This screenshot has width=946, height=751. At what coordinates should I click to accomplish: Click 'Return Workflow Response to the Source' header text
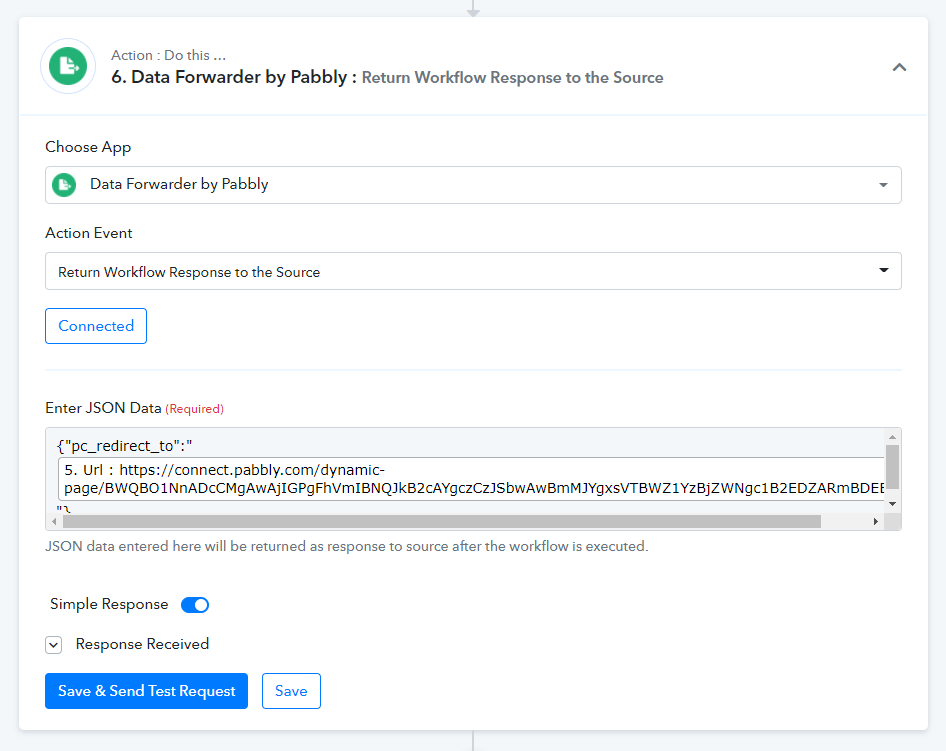click(512, 78)
